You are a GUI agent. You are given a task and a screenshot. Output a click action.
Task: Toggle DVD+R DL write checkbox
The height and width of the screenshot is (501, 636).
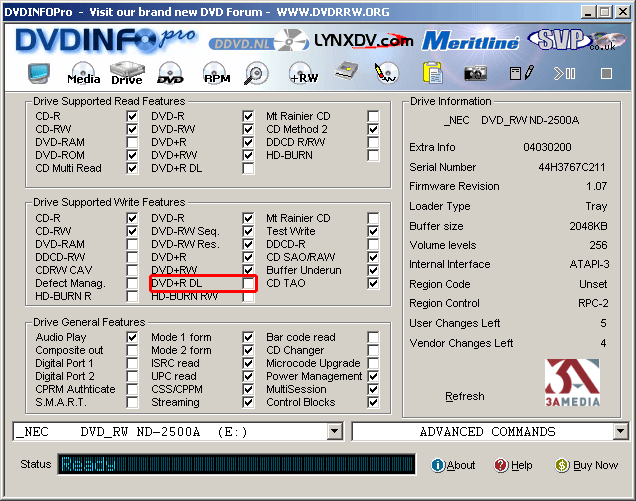248,283
